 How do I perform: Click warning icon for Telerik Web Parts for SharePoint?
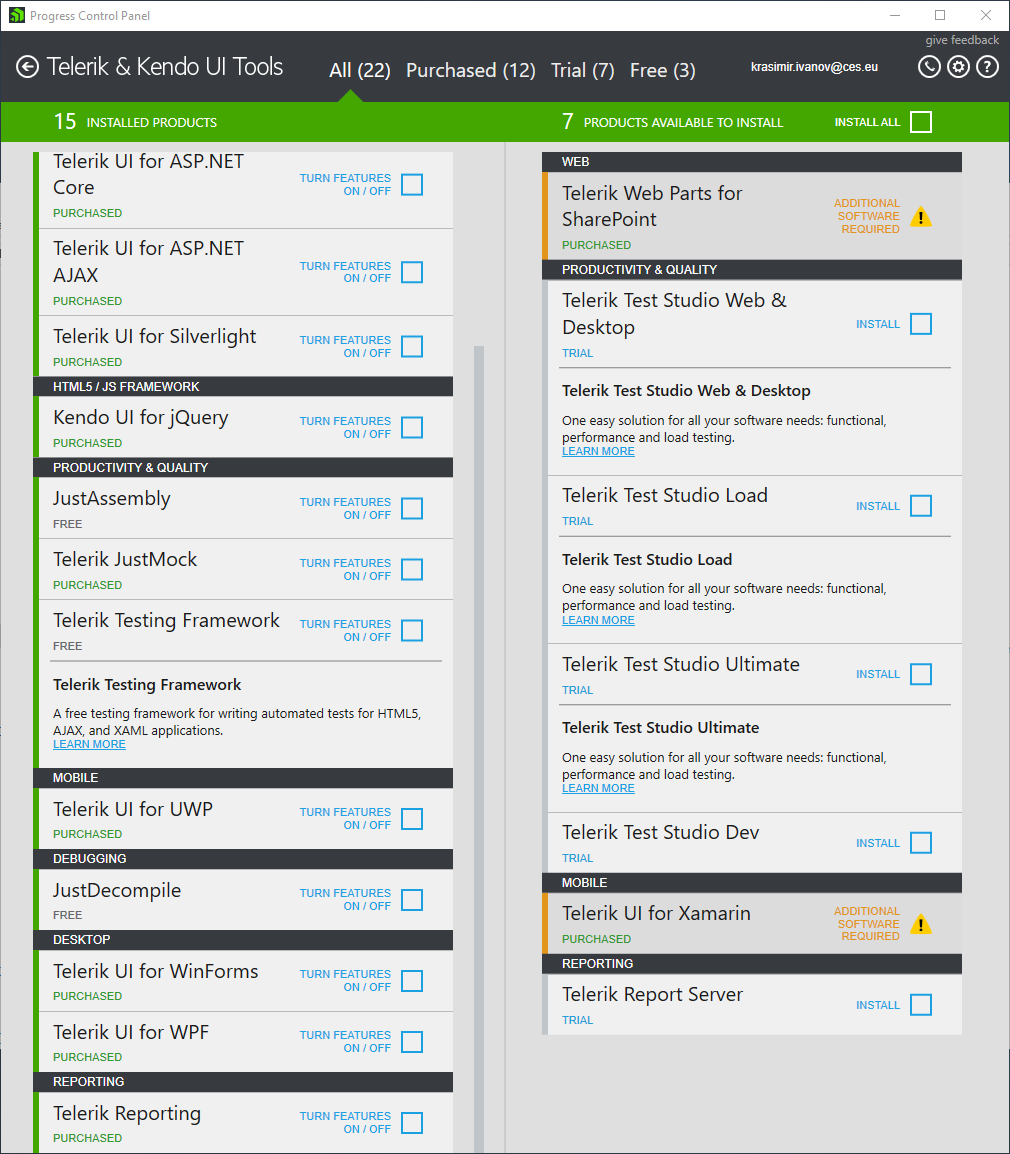pyautogui.click(x=921, y=217)
